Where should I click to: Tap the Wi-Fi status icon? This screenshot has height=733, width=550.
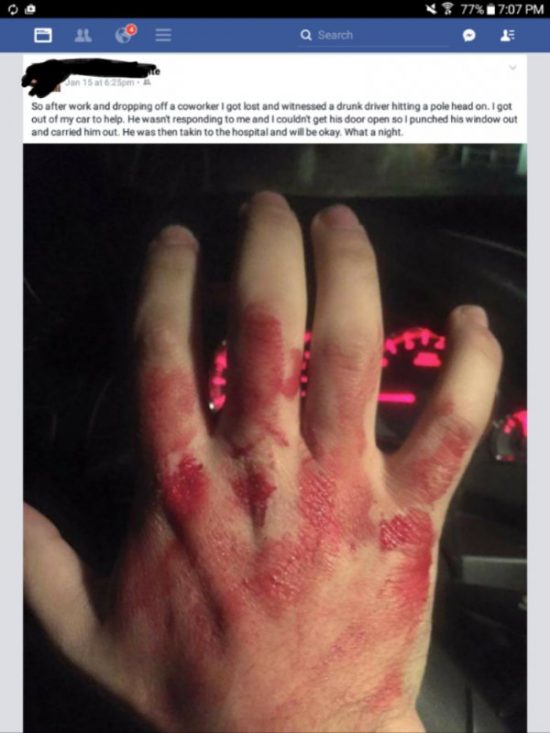coord(448,9)
